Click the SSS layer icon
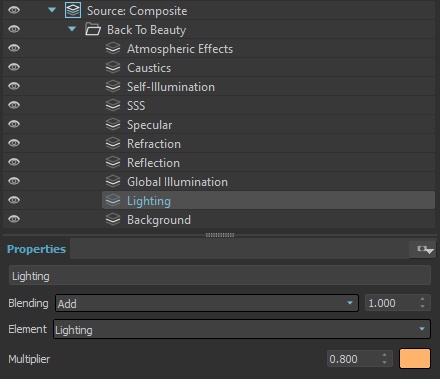The width and height of the screenshot is (440, 379). [113, 105]
